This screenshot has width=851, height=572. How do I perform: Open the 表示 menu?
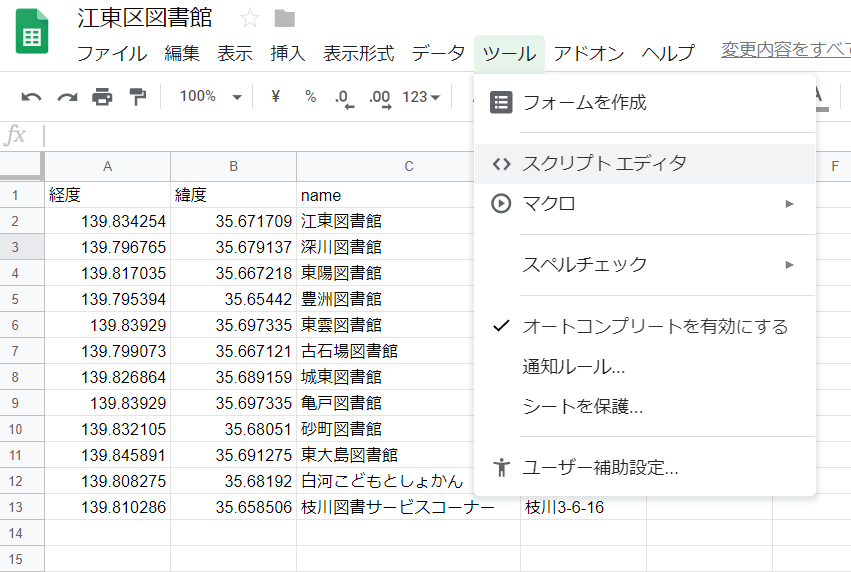pos(235,53)
